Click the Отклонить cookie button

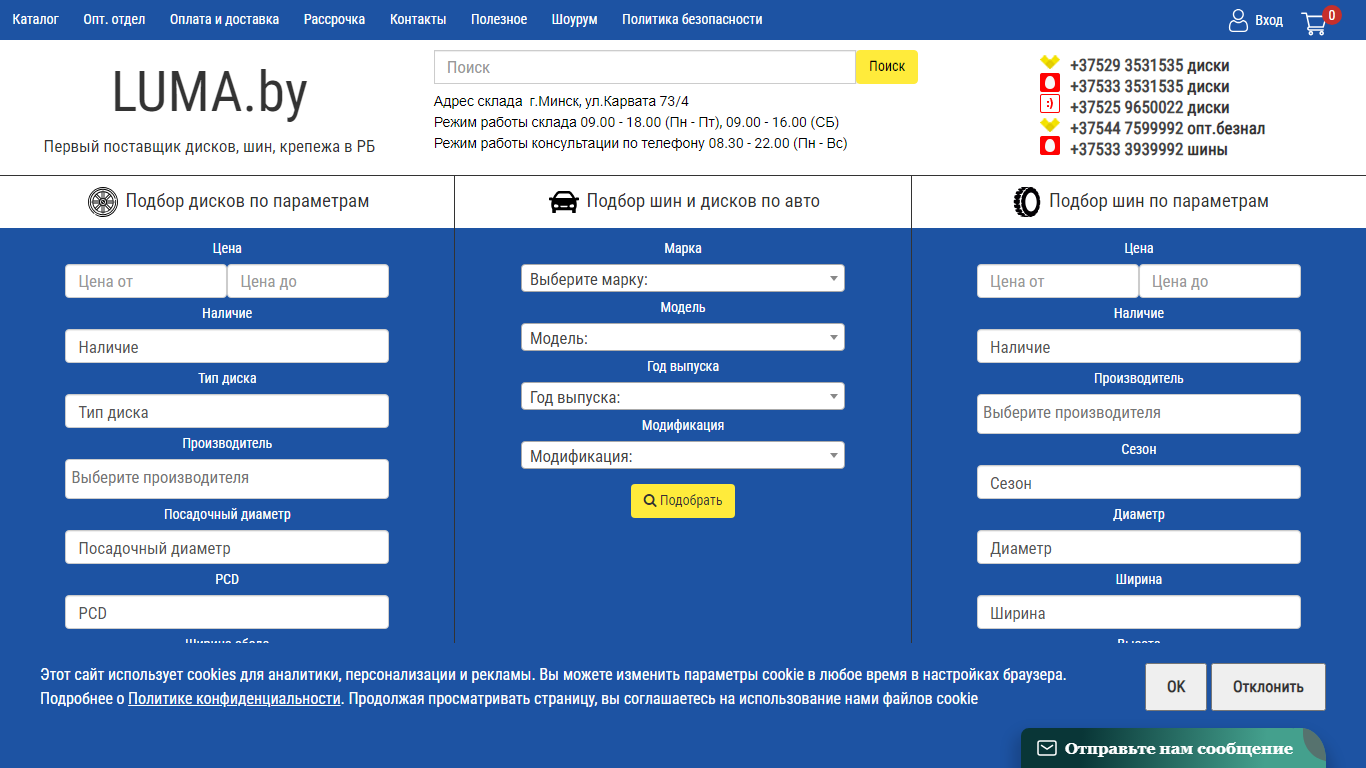click(x=1268, y=687)
